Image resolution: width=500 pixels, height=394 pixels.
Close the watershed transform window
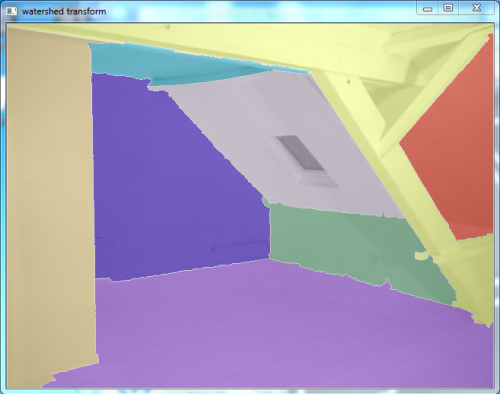[x=477, y=8]
